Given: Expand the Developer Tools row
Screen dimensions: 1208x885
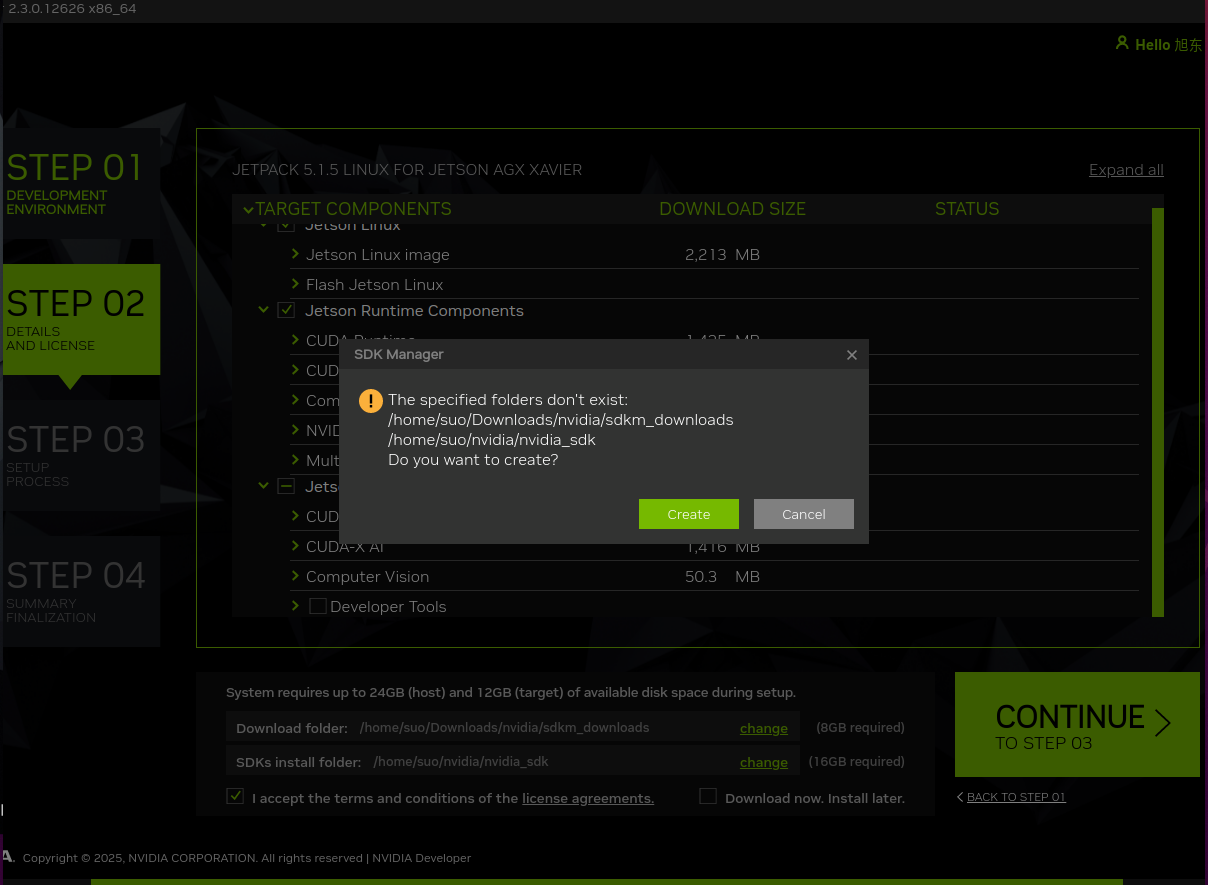Looking at the screenshot, I should click(296, 606).
